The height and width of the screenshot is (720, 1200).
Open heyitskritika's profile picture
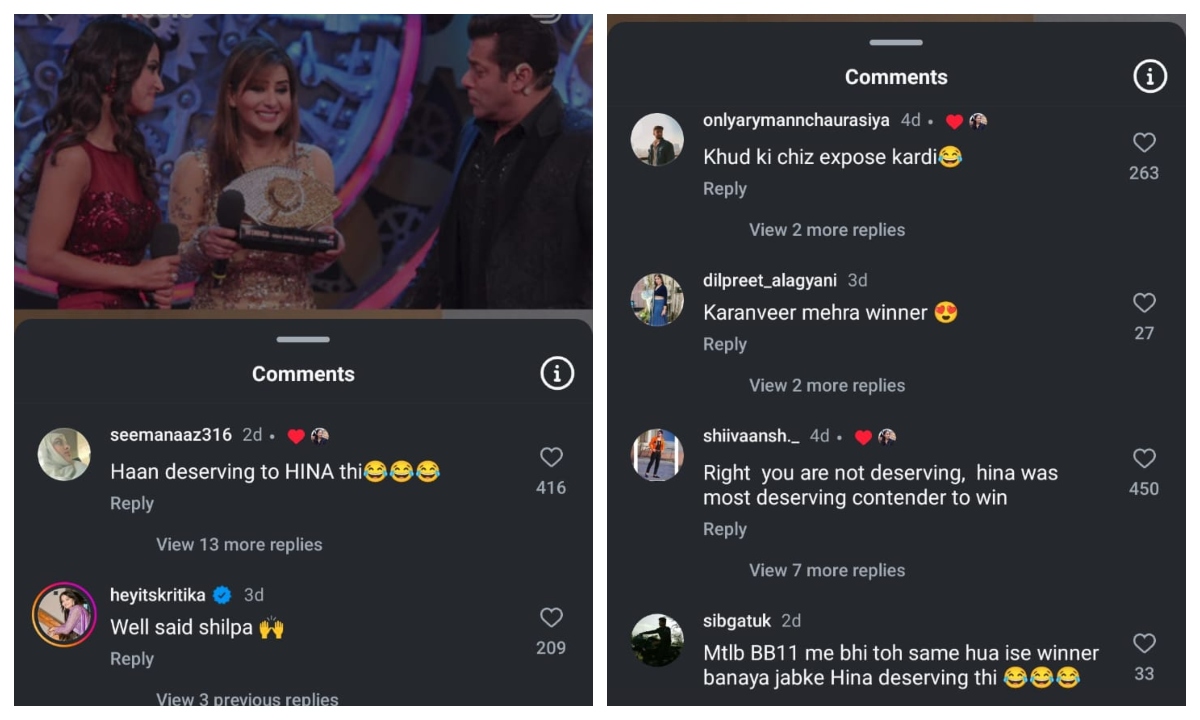[x=63, y=613]
